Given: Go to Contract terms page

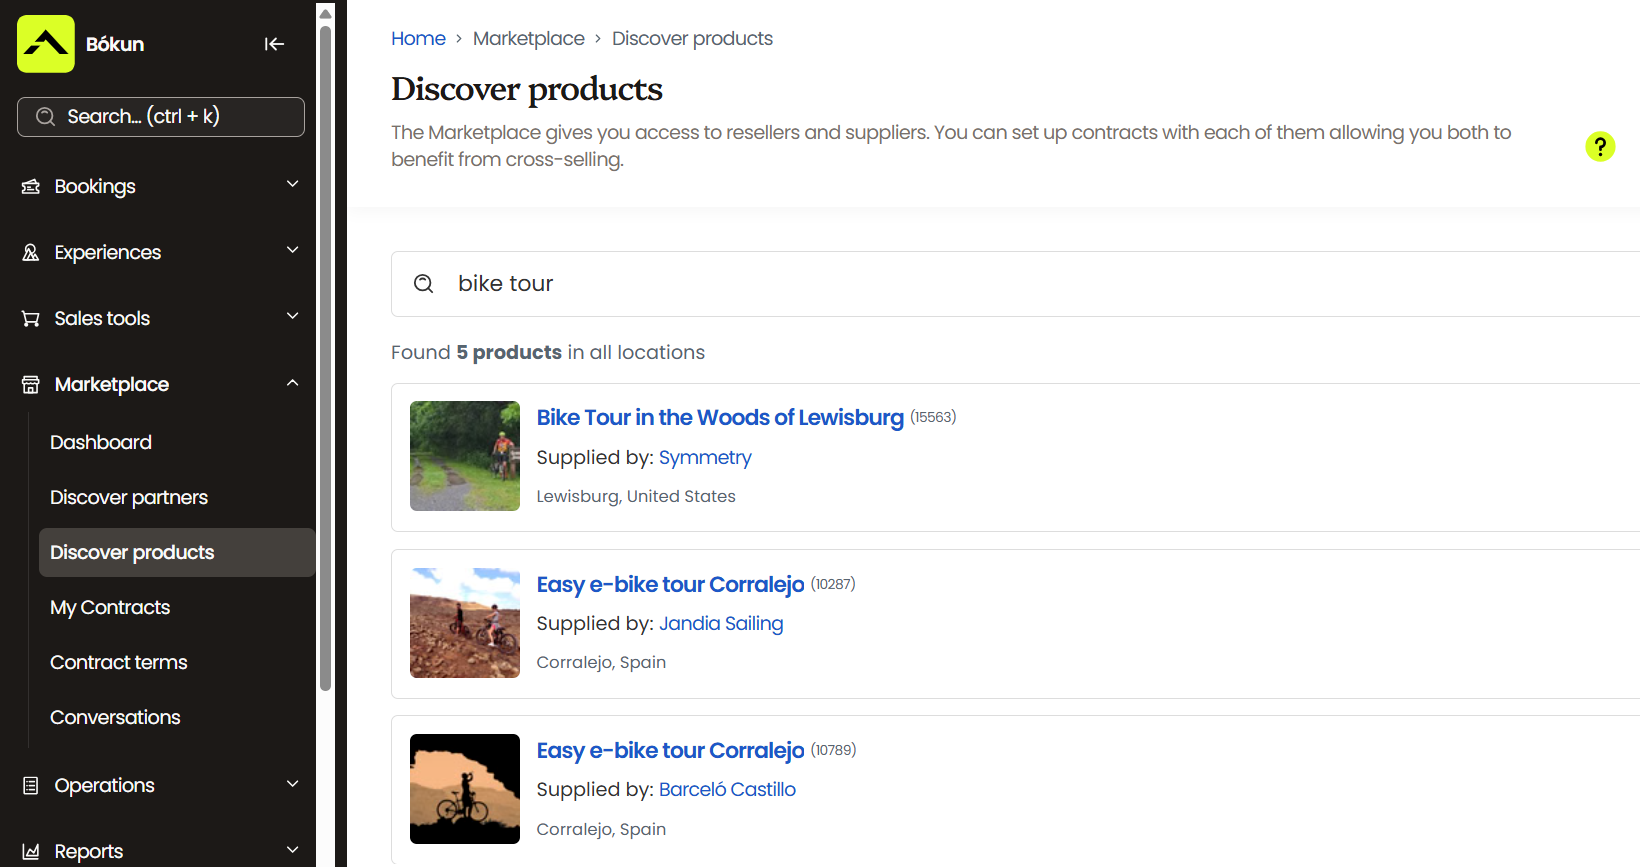Looking at the screenshot, I should coord(119,663).
